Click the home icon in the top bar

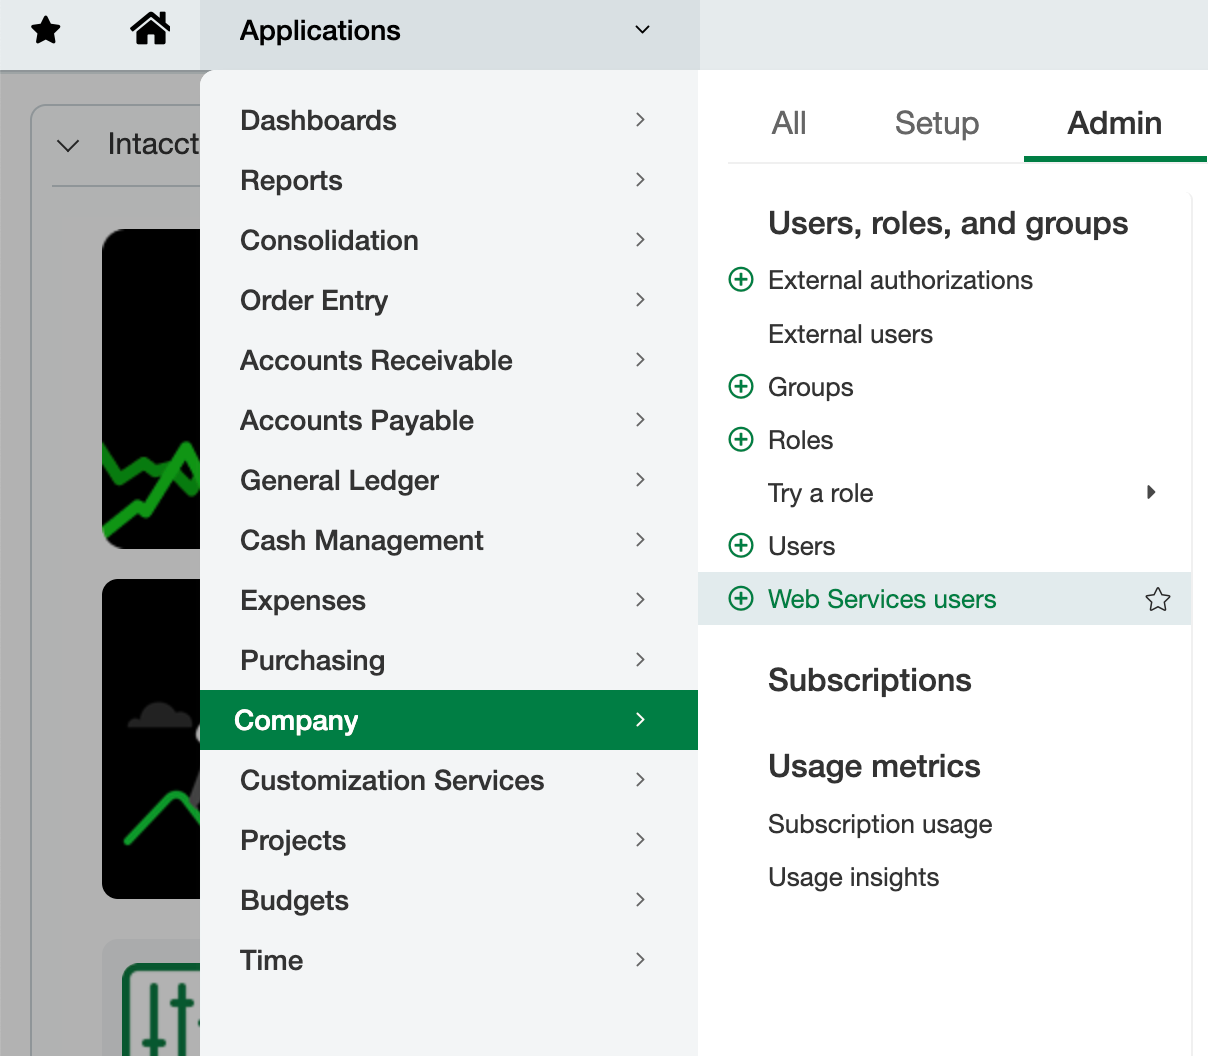[x=150, y=30]
